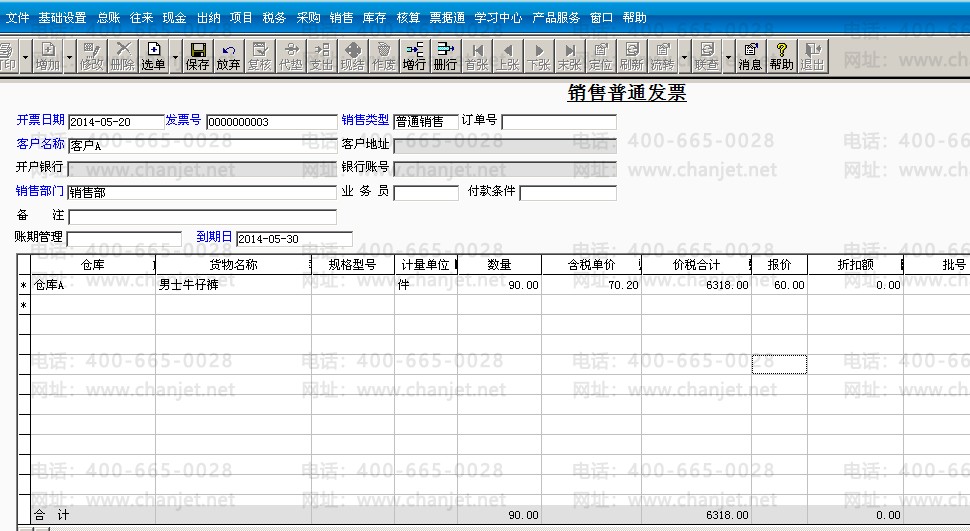Click the 价税合计 column header
Viewport: 970px width, 531px height.
(697, 265)
